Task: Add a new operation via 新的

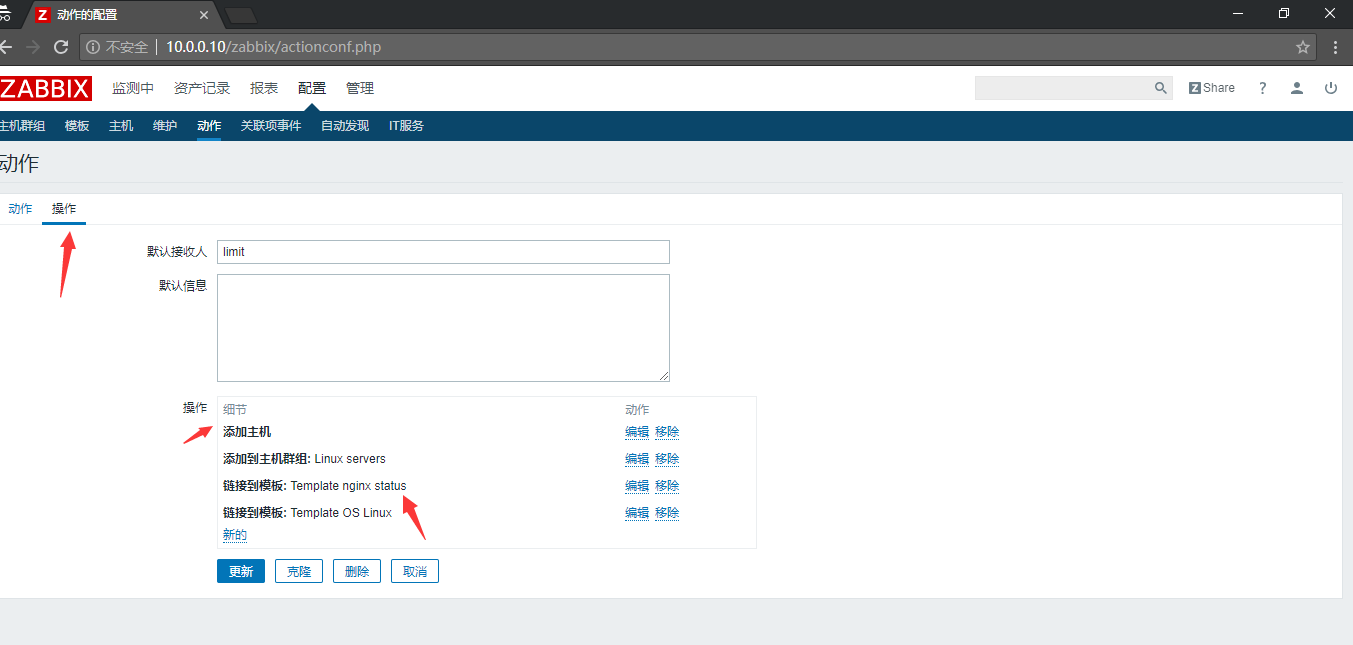Action: [x=235, y=536]
